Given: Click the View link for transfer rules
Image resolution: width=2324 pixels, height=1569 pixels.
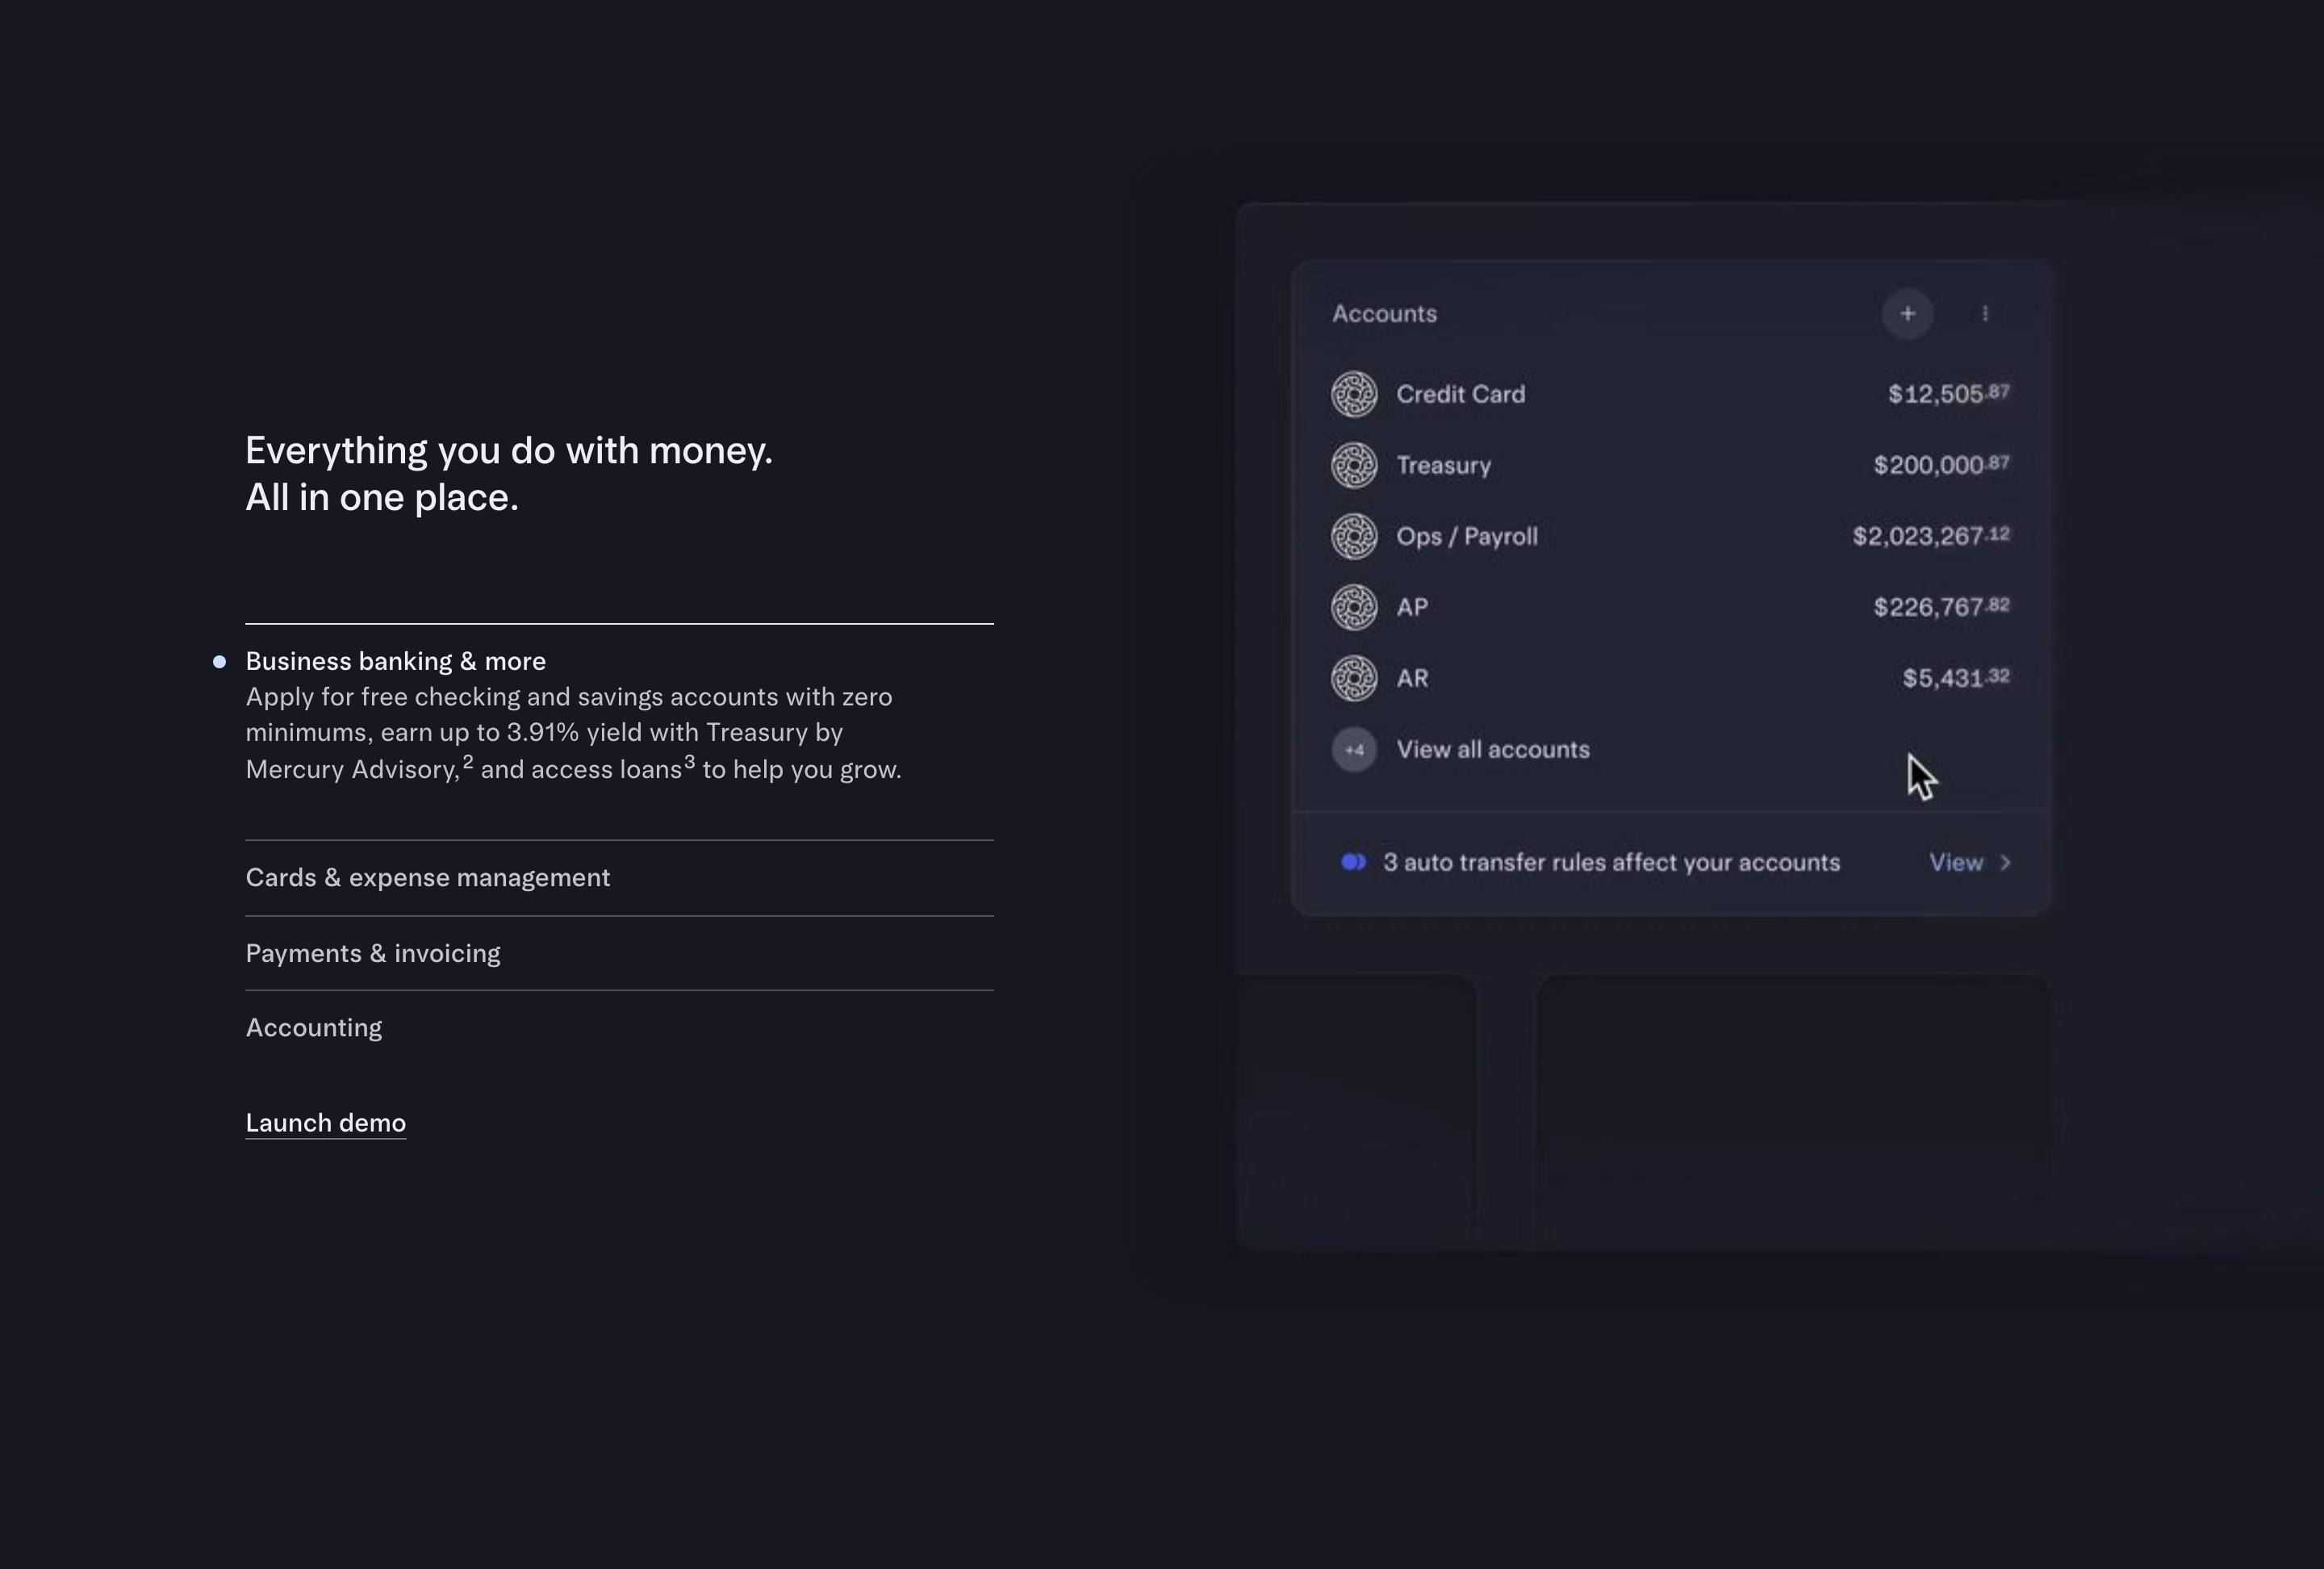Looking at the screenshot, I should (1956, 862).
